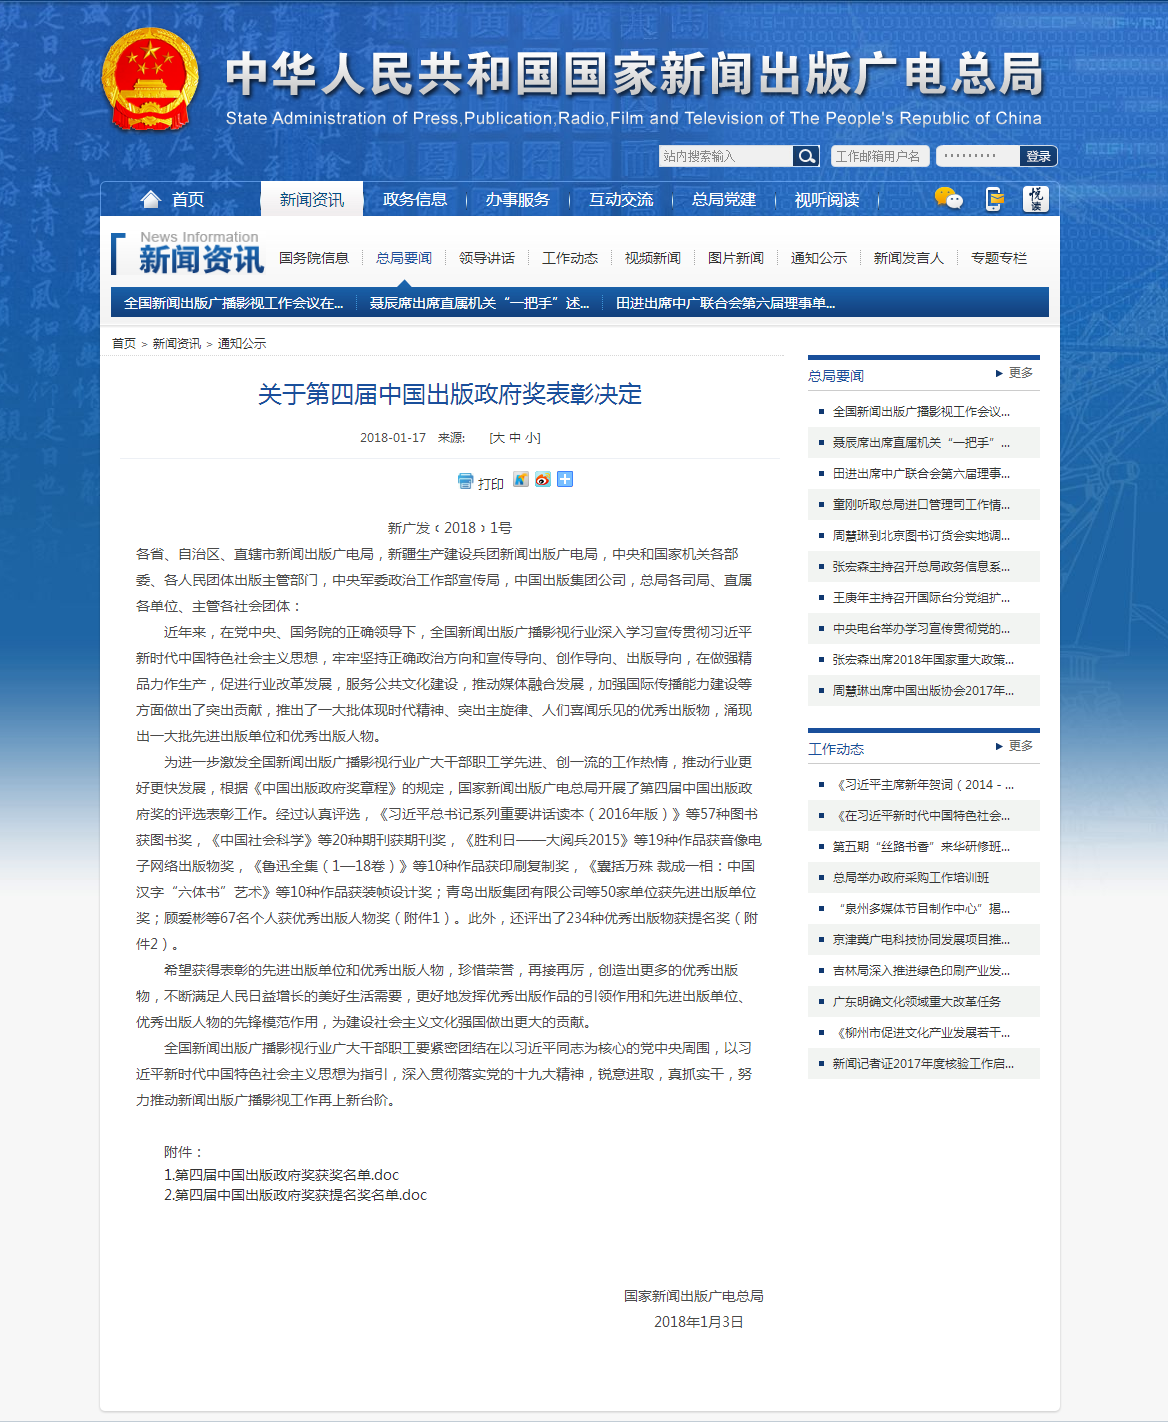Screen dimensions: 1168x1422
Task: Open headline 全国新闻出版广播影视工作会议在... in the blue bar
Action: tap(234, 303)
